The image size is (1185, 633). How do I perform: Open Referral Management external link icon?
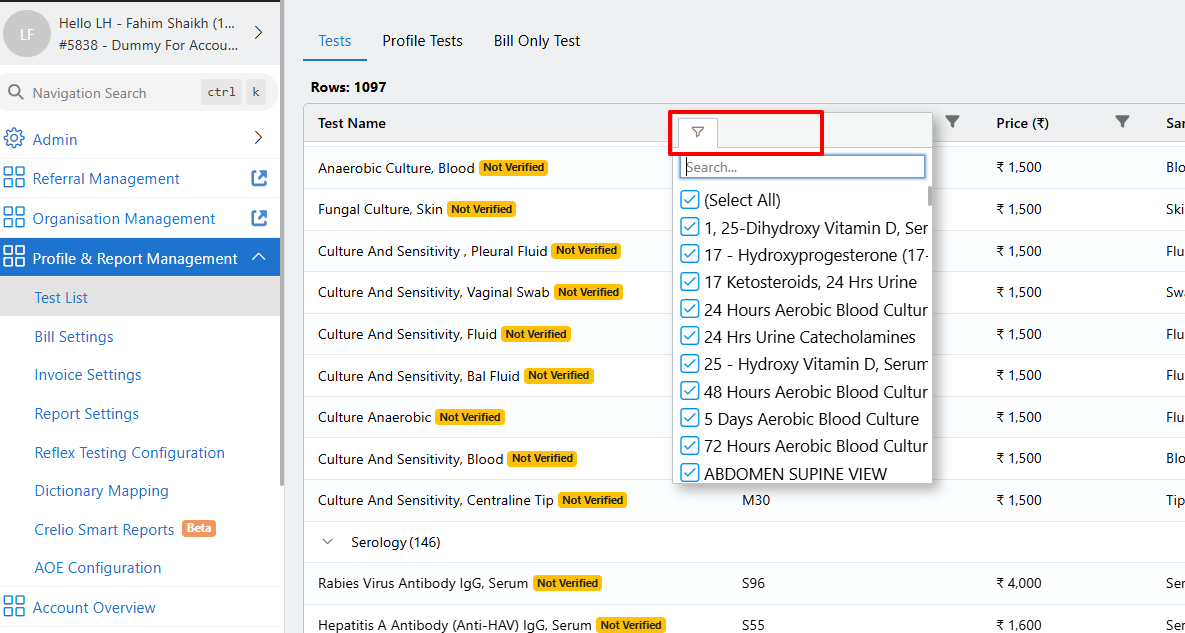[x=259, y=179]
